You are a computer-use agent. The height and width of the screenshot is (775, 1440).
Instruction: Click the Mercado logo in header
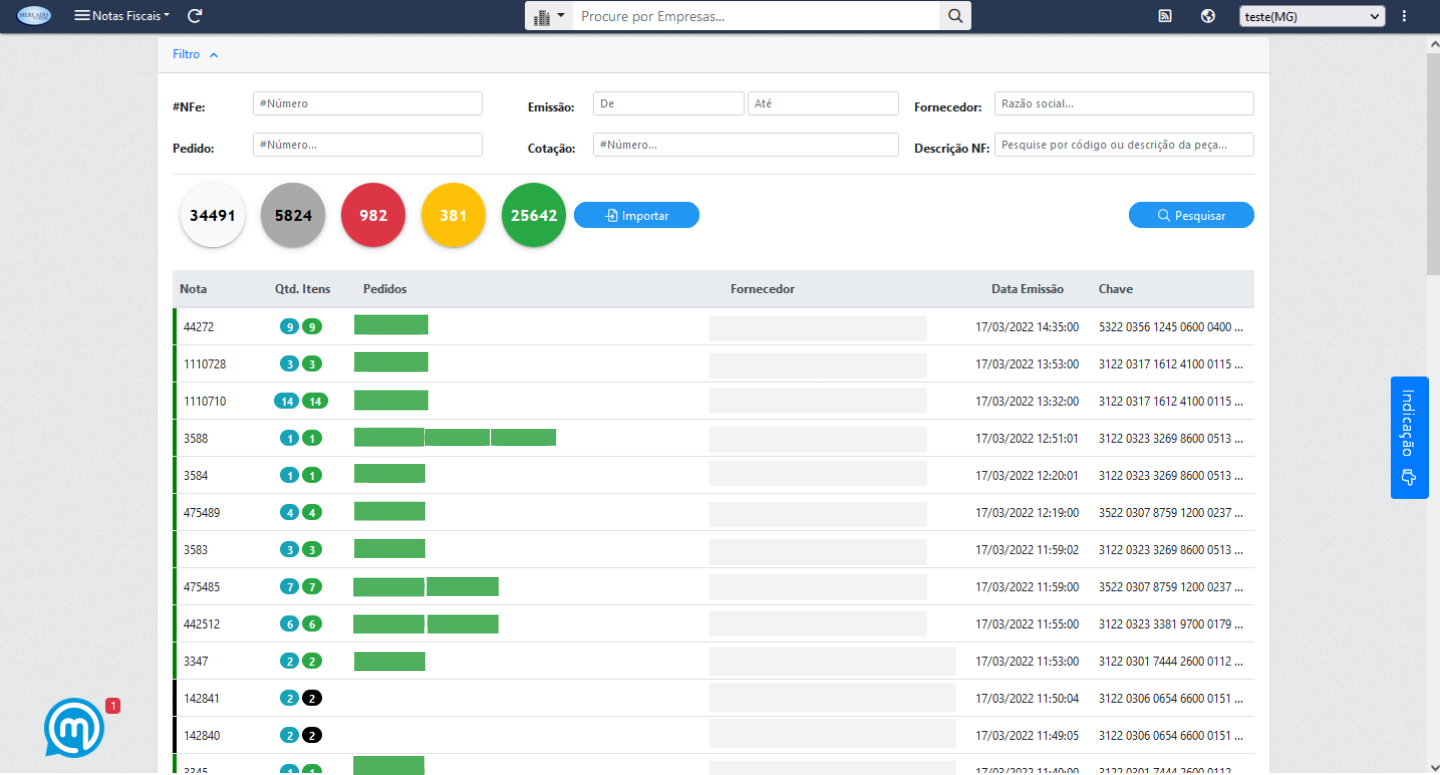click(34, 16)
